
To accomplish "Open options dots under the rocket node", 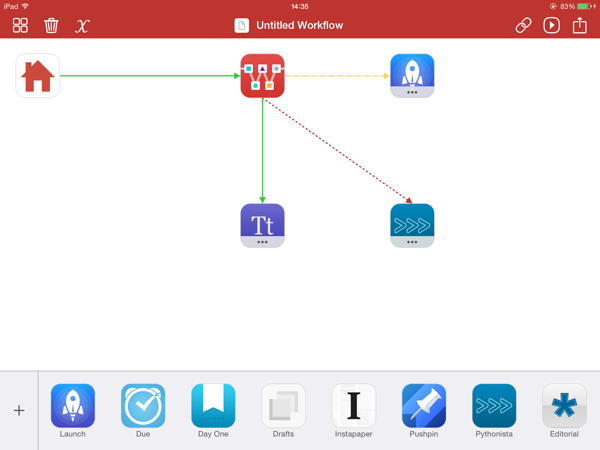I will (412, 93).
